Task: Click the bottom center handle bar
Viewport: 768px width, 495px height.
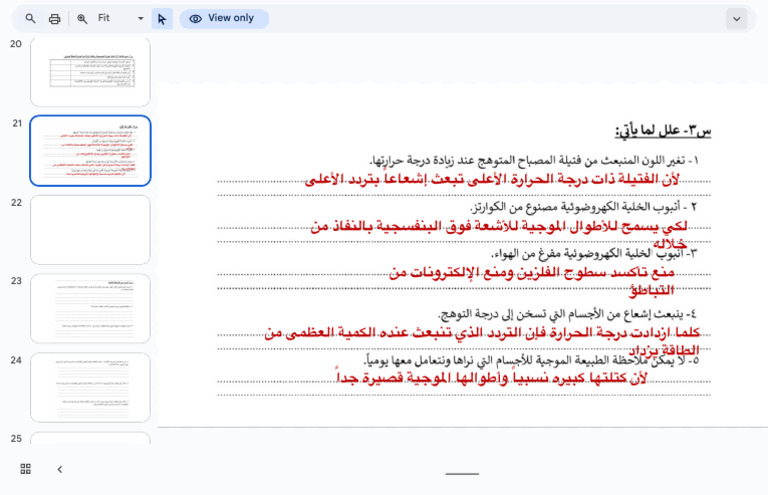Action: [x=462, y=473]
